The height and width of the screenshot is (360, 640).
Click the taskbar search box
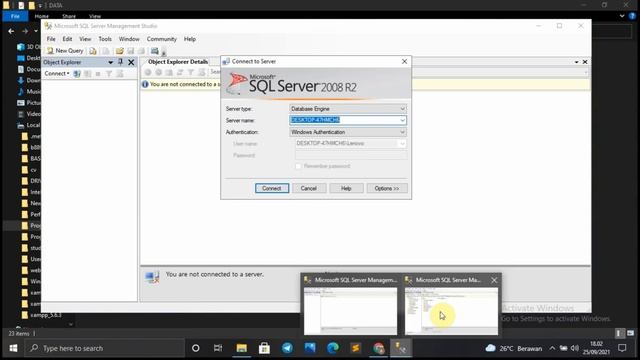pos(105,348)
